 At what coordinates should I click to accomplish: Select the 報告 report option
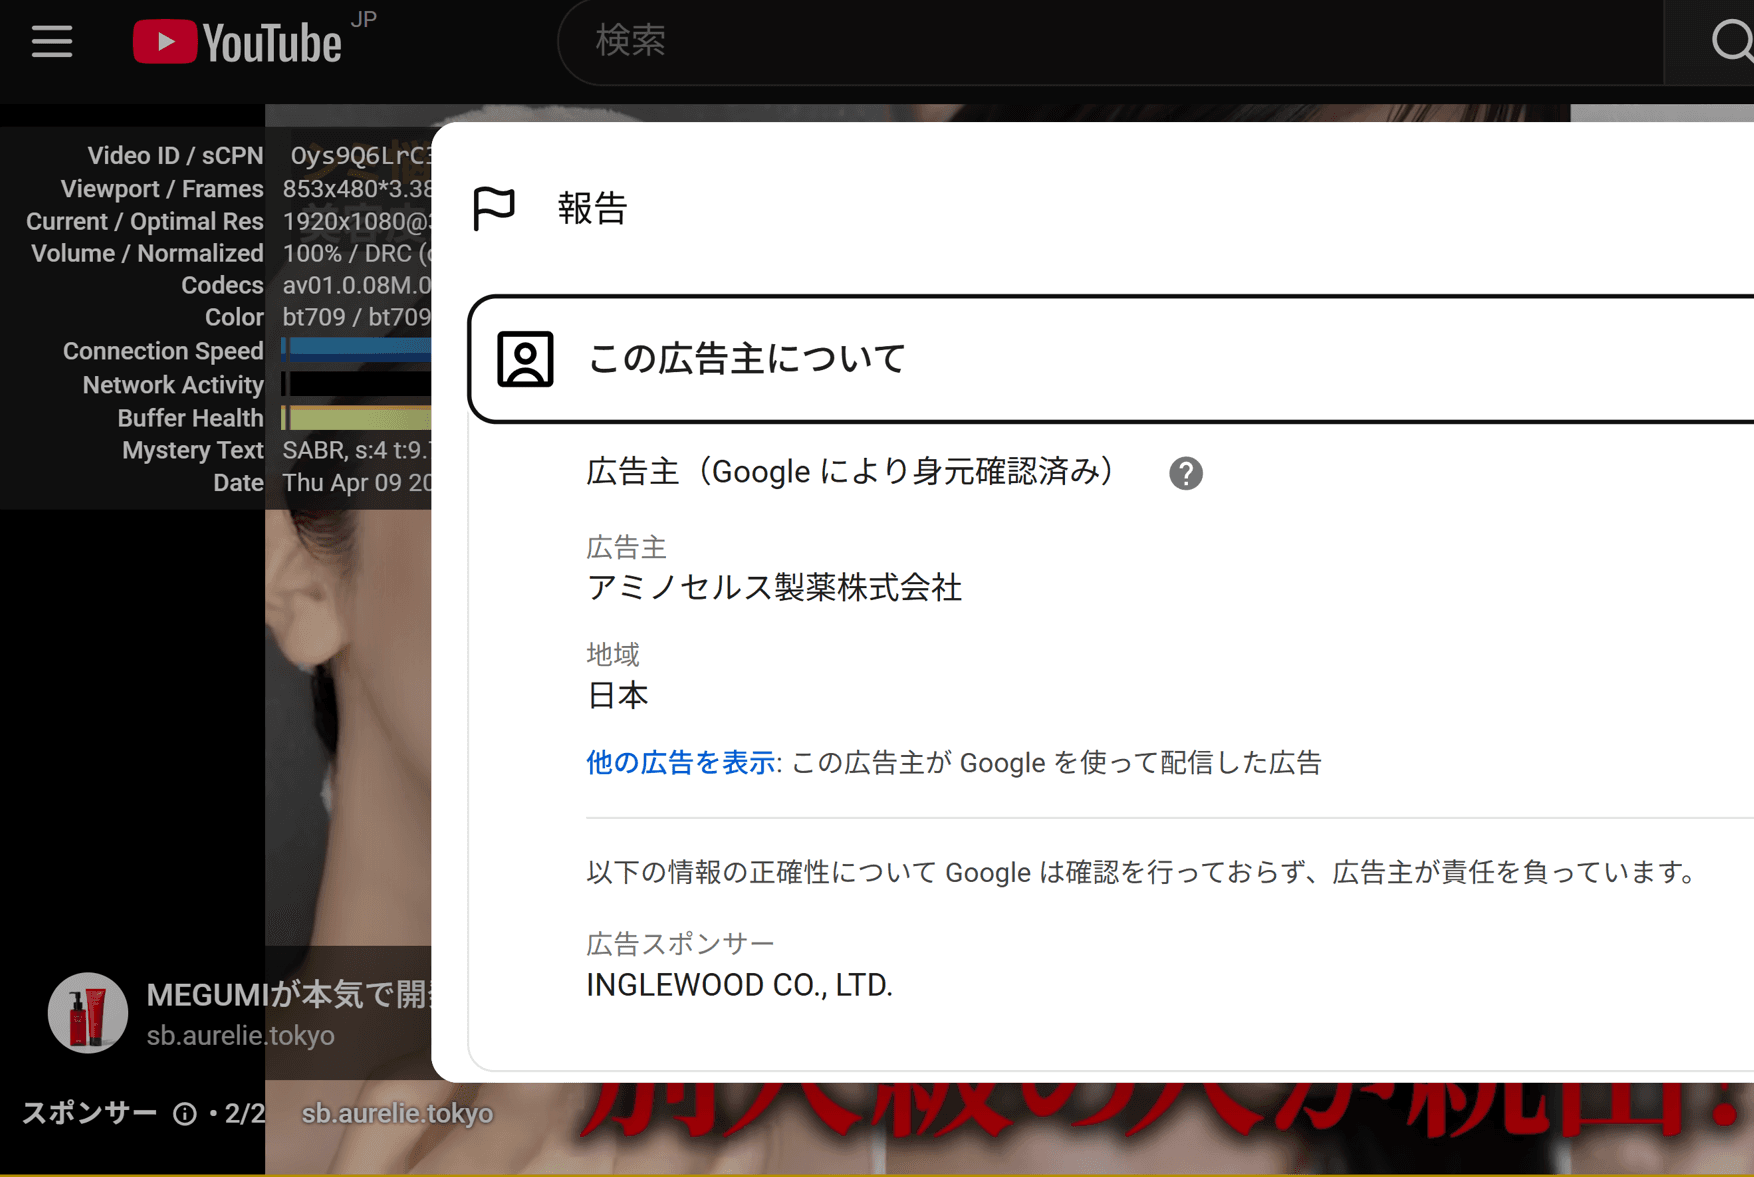point(592,208)
